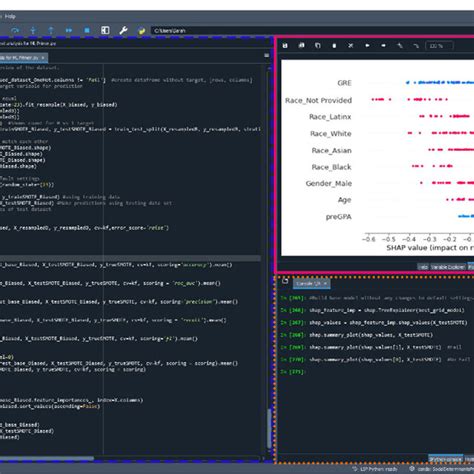Click the Race_Not Provided plot label
This screenshot has width=474, height=474.
(318, 100)
